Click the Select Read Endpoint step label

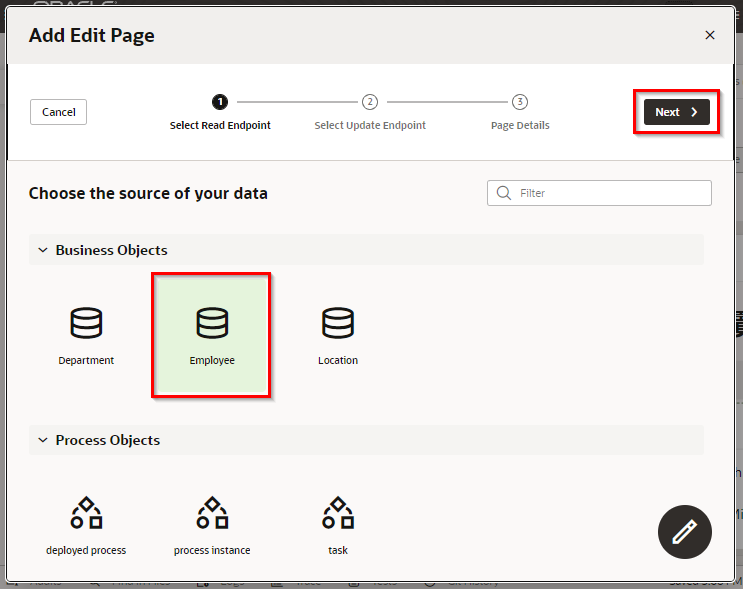(220, 126)
